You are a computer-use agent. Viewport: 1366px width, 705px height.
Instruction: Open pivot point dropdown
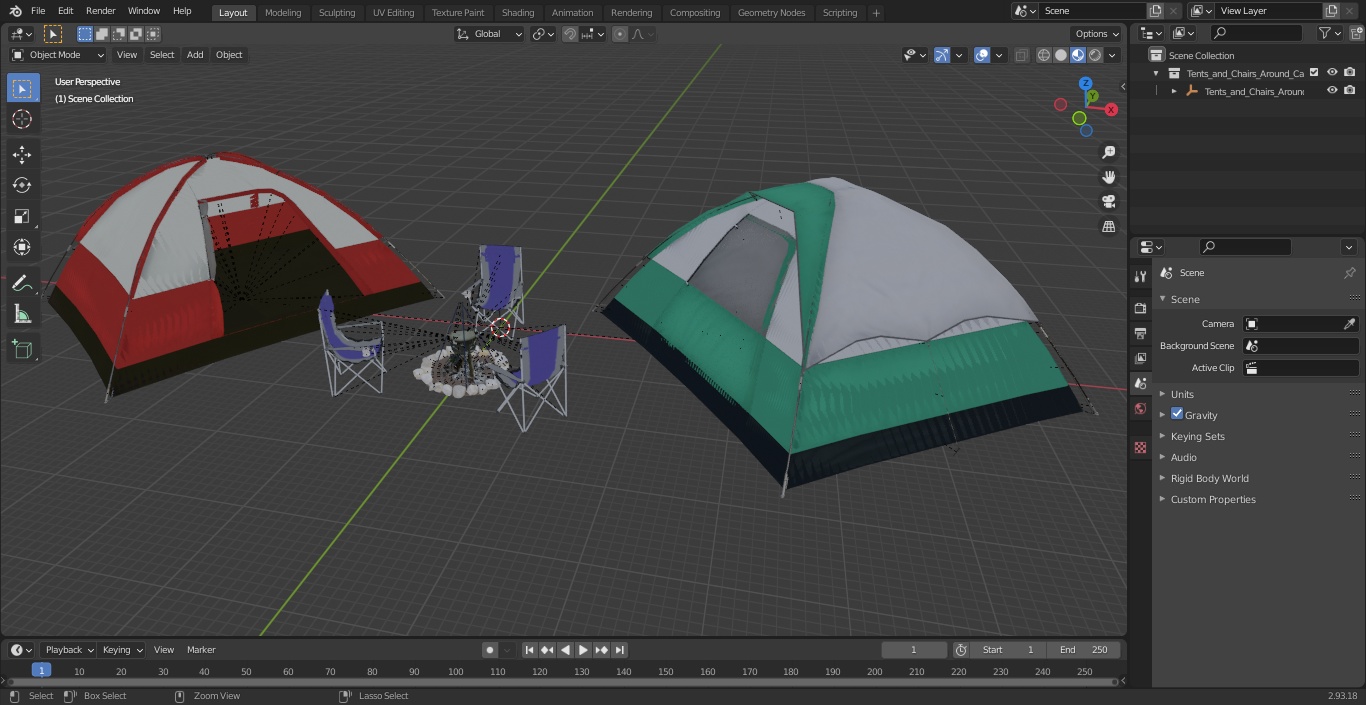[543, 34]
